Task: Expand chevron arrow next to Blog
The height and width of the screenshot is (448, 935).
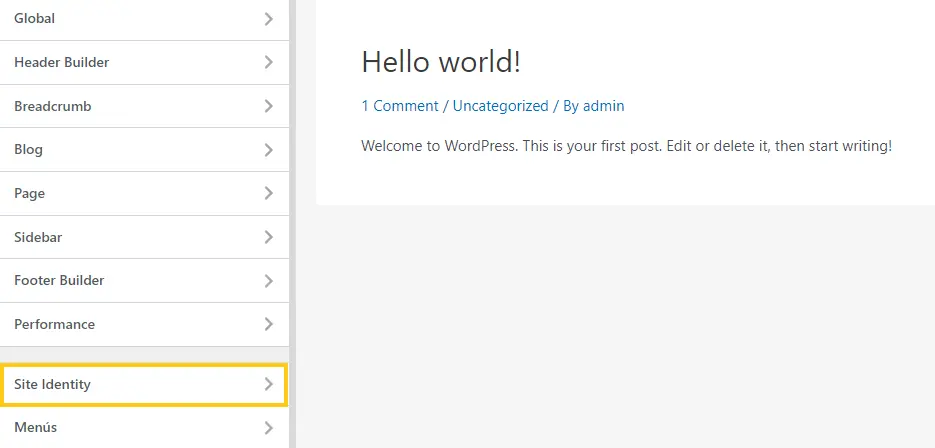Action: point(269,150)
